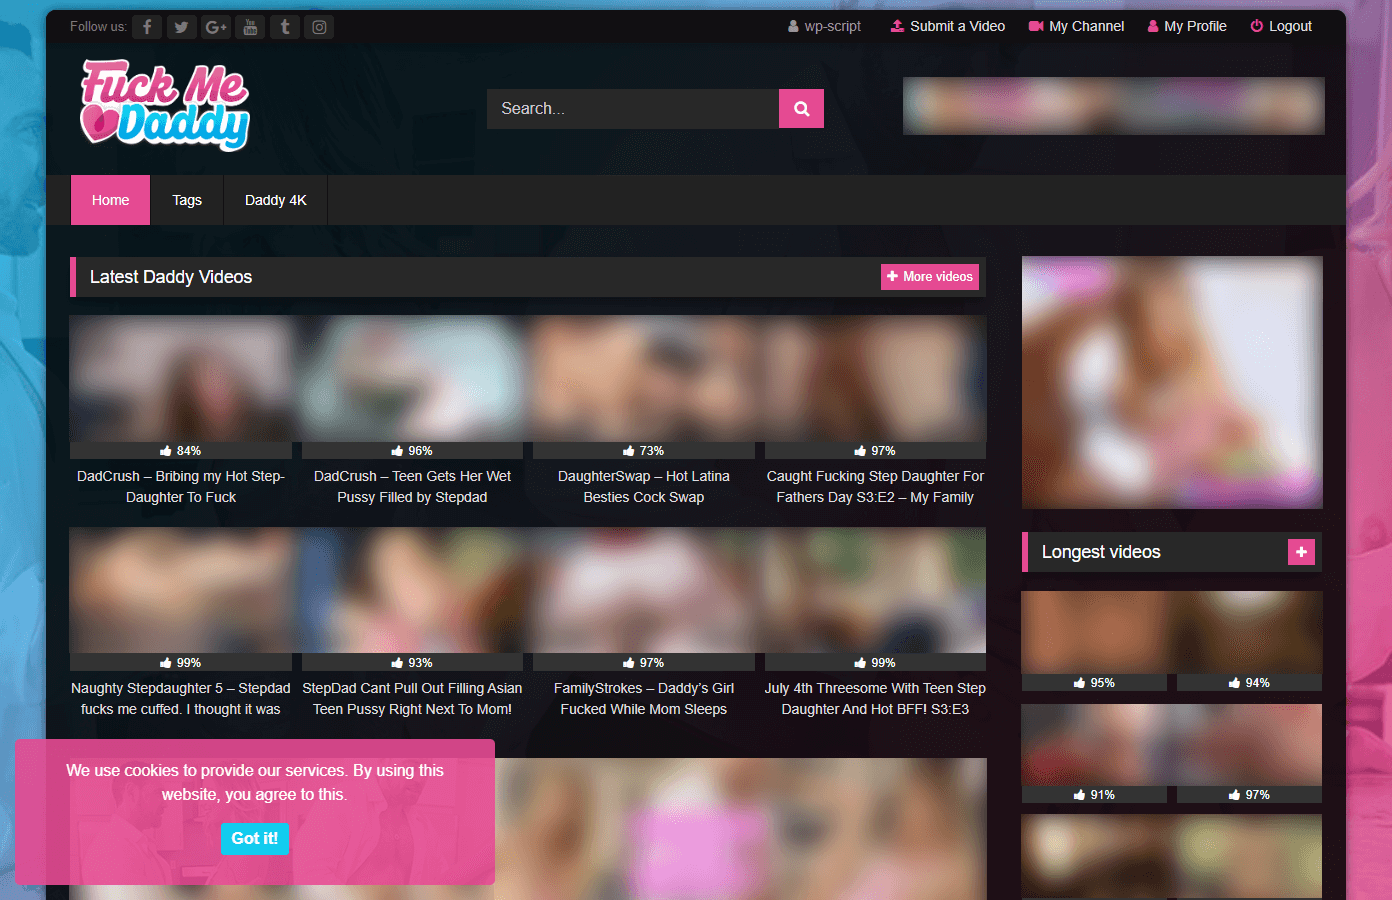1392x900 pixels.
Task: Click the site logo in the header
Action: [165, 105]
